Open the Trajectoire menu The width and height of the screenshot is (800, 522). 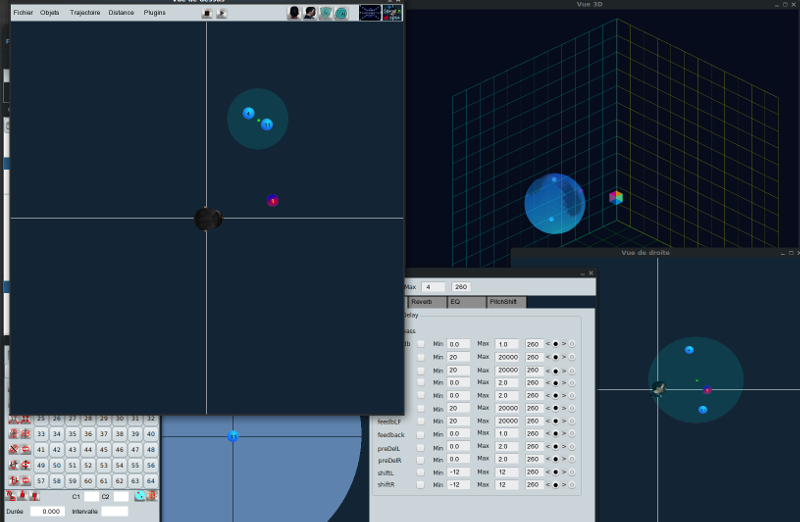(x=85, y=13)
